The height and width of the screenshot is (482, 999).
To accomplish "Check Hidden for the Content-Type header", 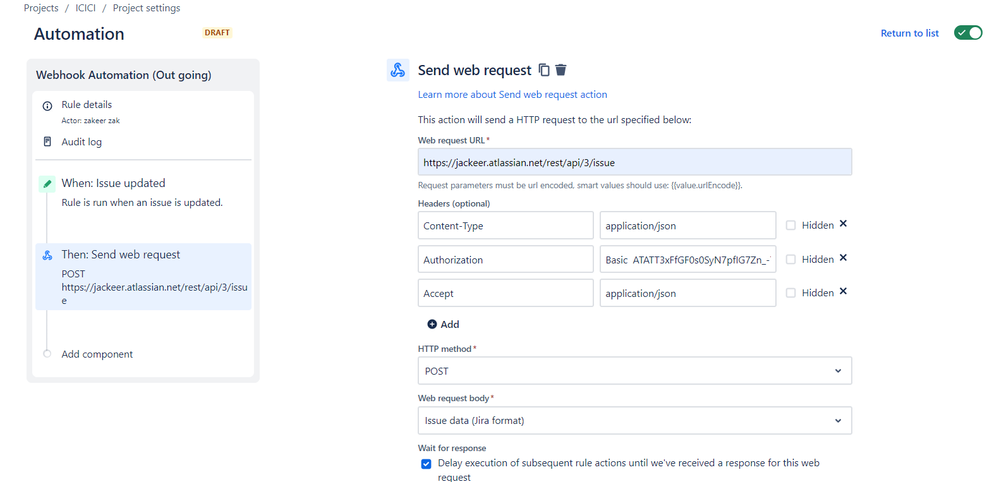I will (x=791, y=225).
